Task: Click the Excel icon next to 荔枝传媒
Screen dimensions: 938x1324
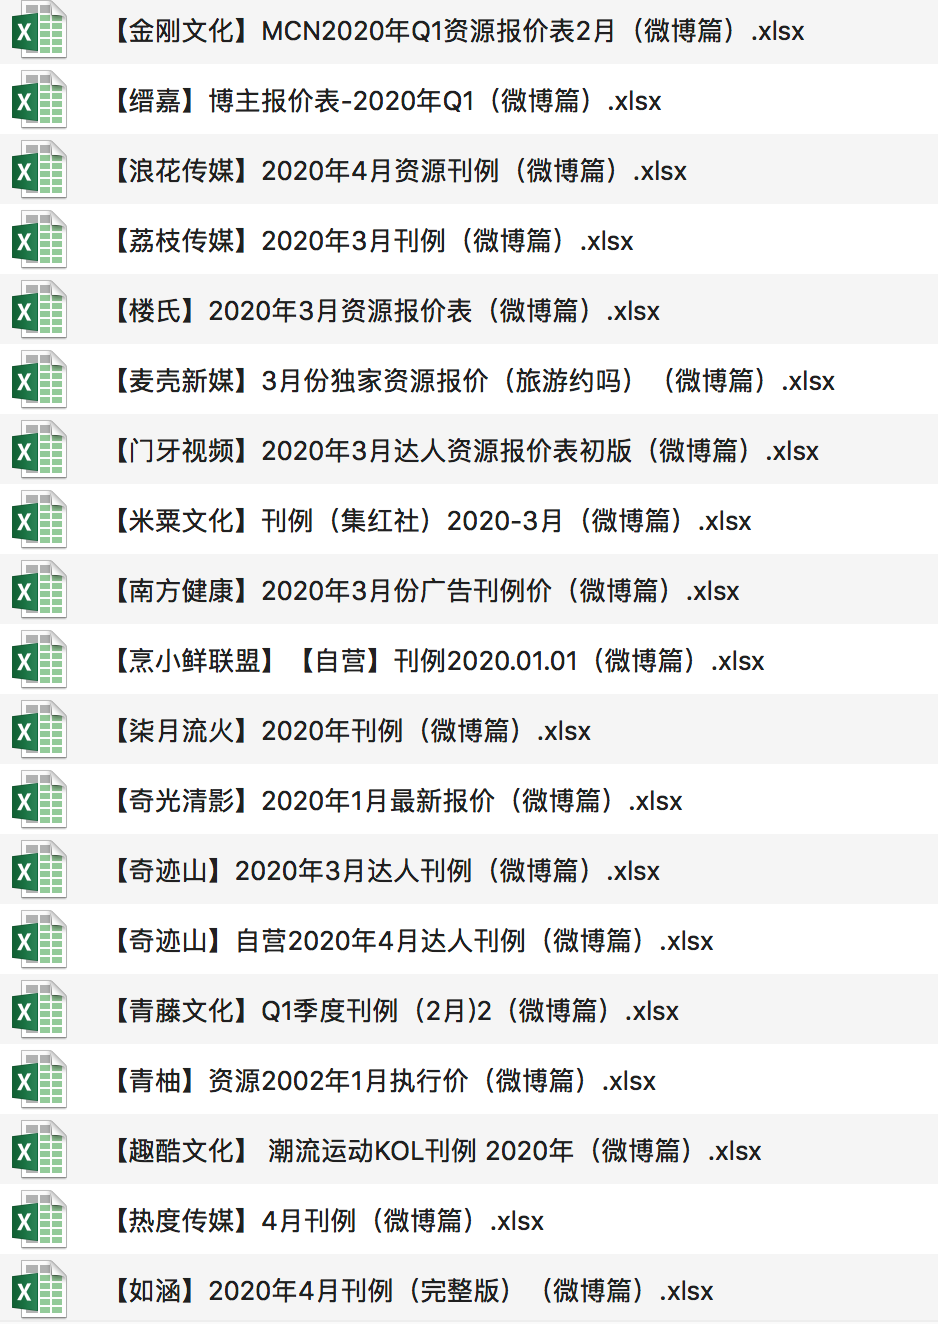Action: point(39,241)
